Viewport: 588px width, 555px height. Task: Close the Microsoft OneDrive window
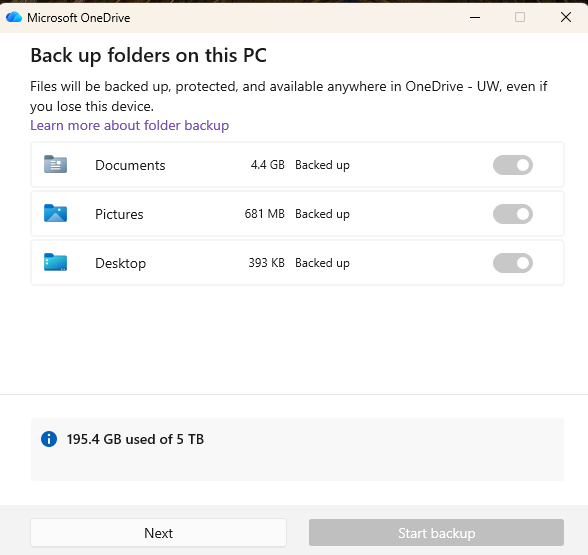[566, 17]
